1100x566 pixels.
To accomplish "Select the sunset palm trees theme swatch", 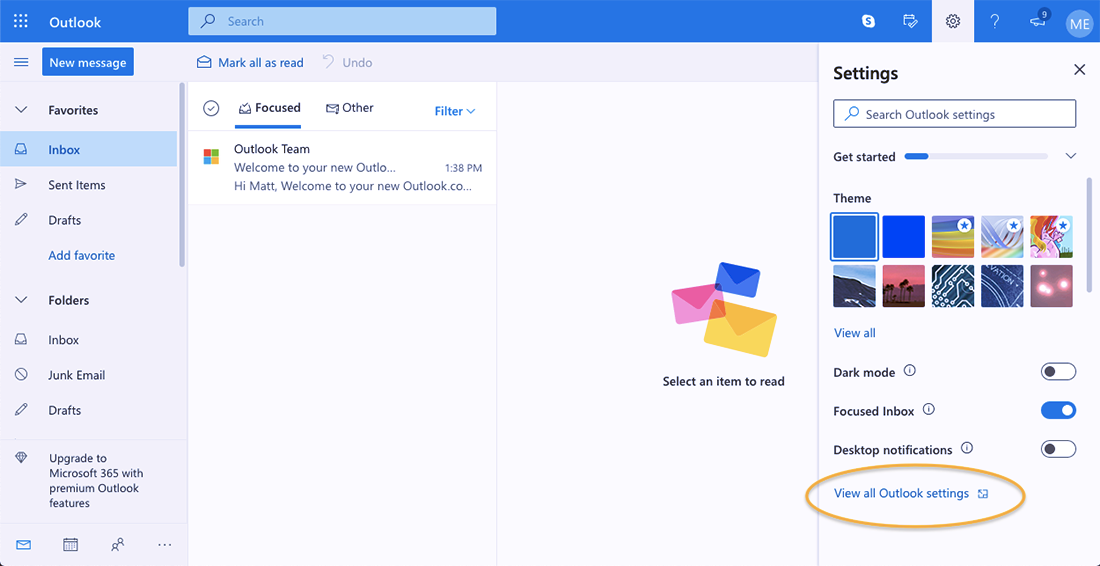I will pyautogui.click(x=903, y=286).
